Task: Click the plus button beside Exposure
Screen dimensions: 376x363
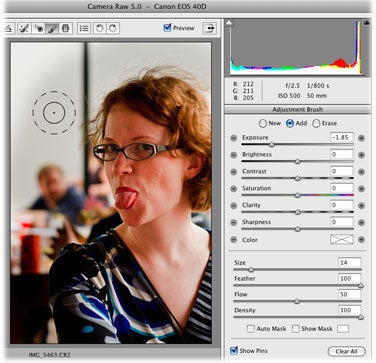Action: pos(361,138)
